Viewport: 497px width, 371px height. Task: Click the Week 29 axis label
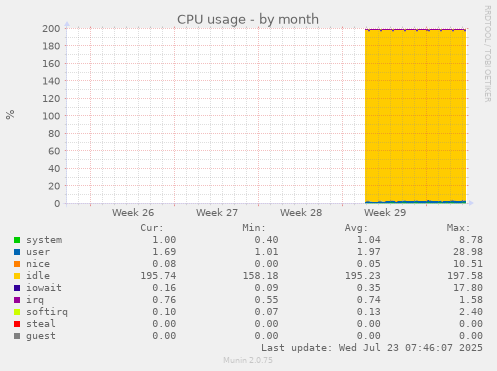(385, 213)
